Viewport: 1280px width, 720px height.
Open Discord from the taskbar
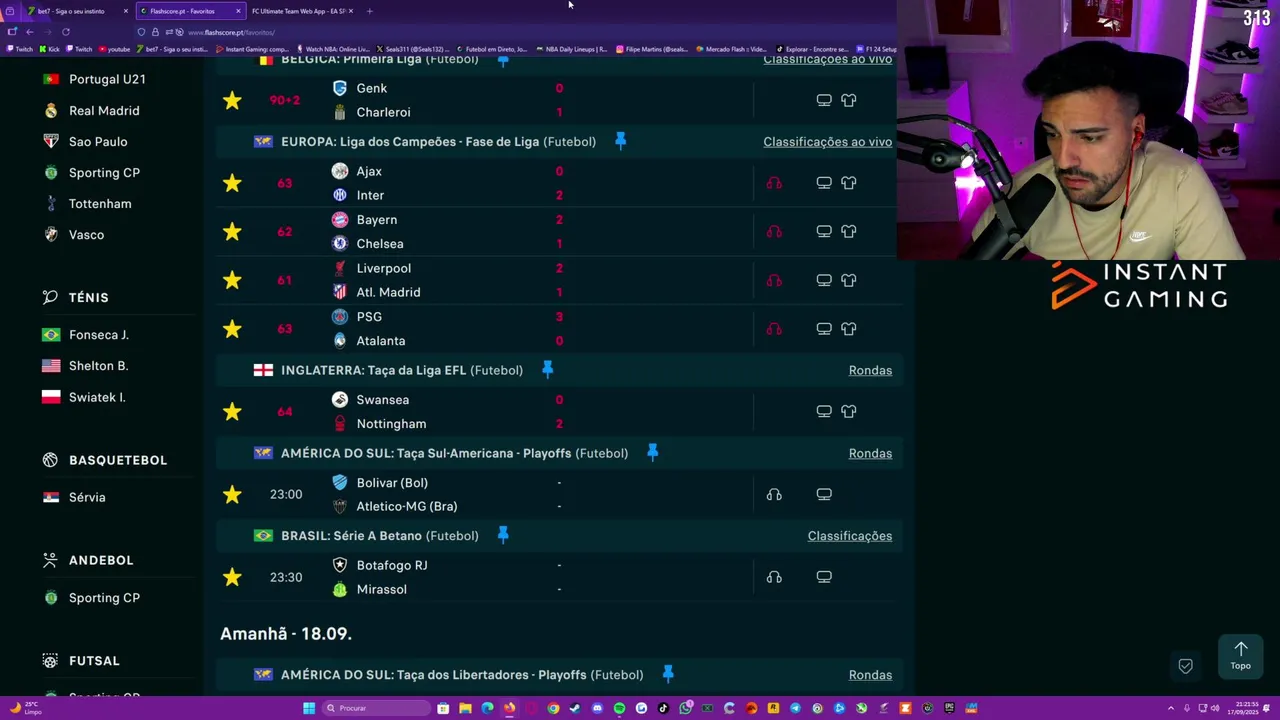(x=597, y=708)
